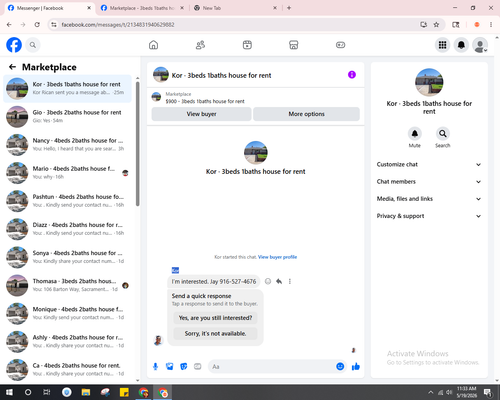The width and height of the screenshot is (500, 400).
Task: Expand the Privacy & support section
Action: tap(429, 216)
